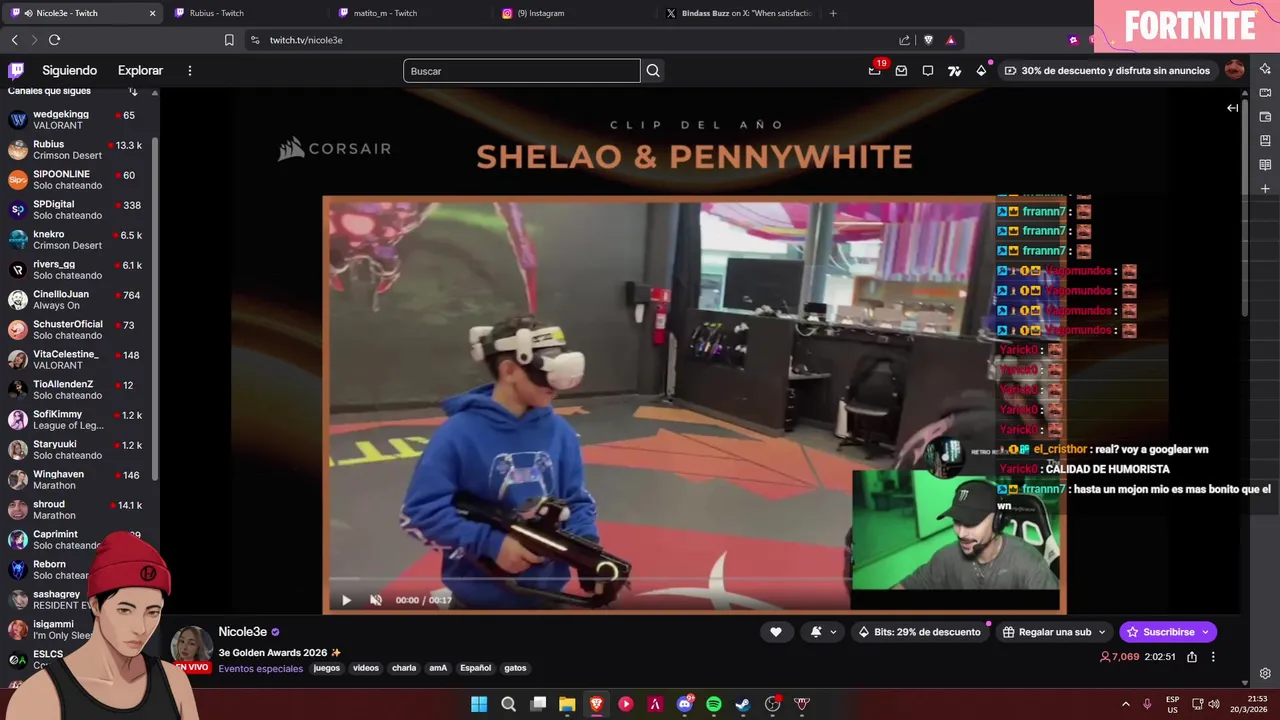Open reading list in Brave sidebar
This screenshot has height=720, width=1280.
click(1265, 165)
